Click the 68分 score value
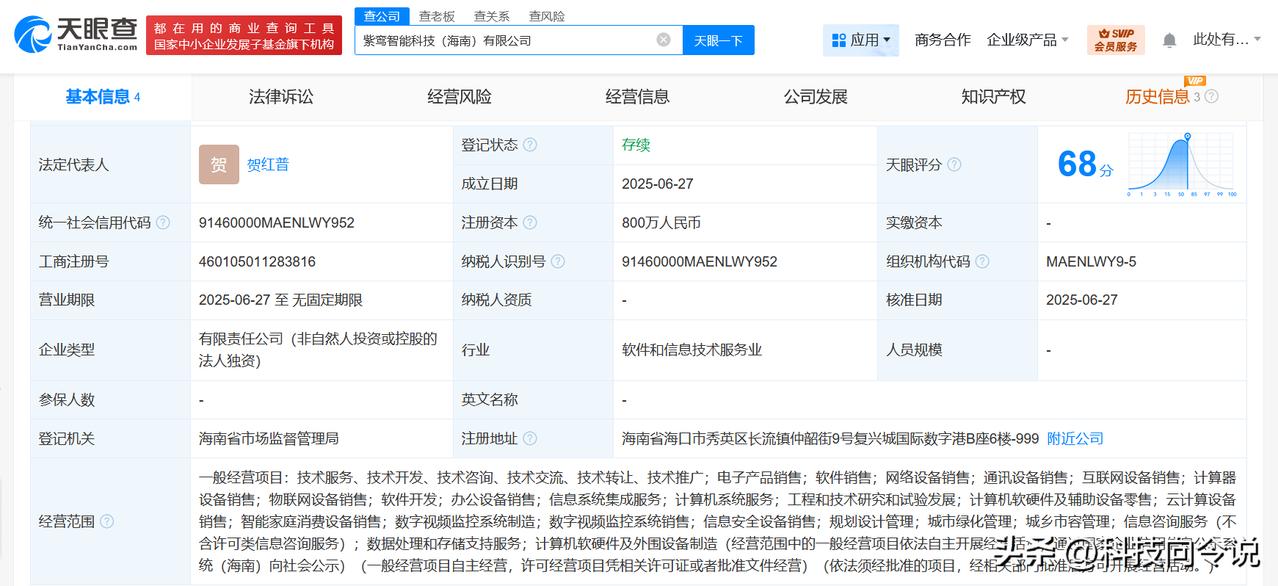The height and width of the screenshot is (586, 1278). (1085, 164)
